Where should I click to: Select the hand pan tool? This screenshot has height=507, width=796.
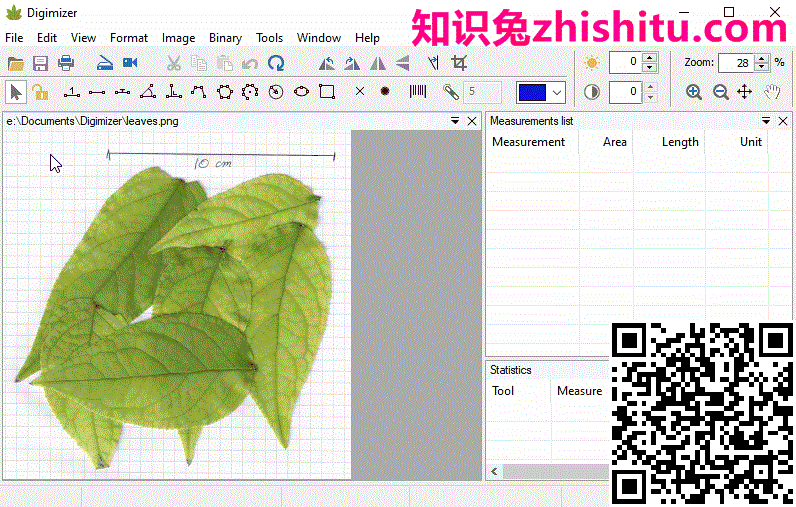[772, 92]
